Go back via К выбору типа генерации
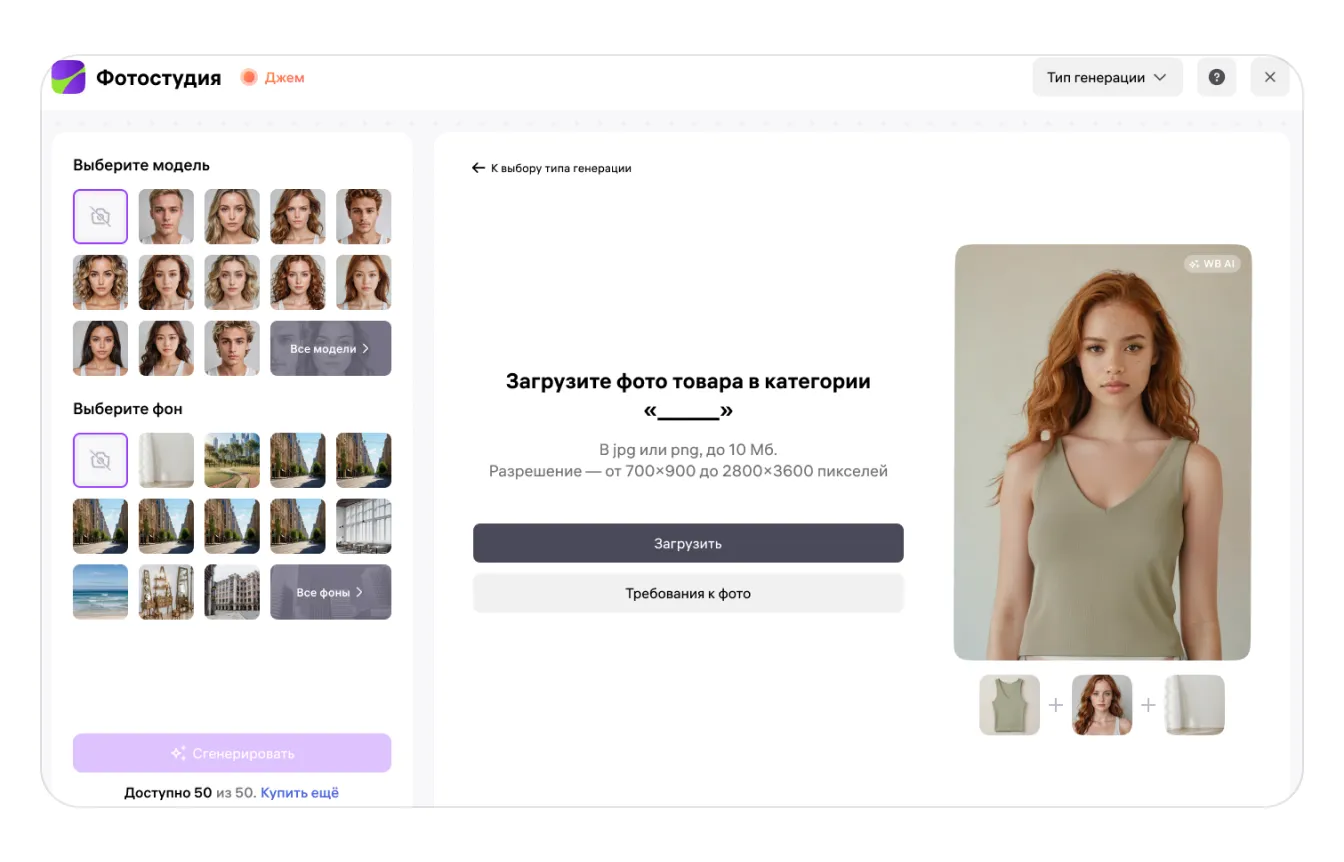 [552, 168]
